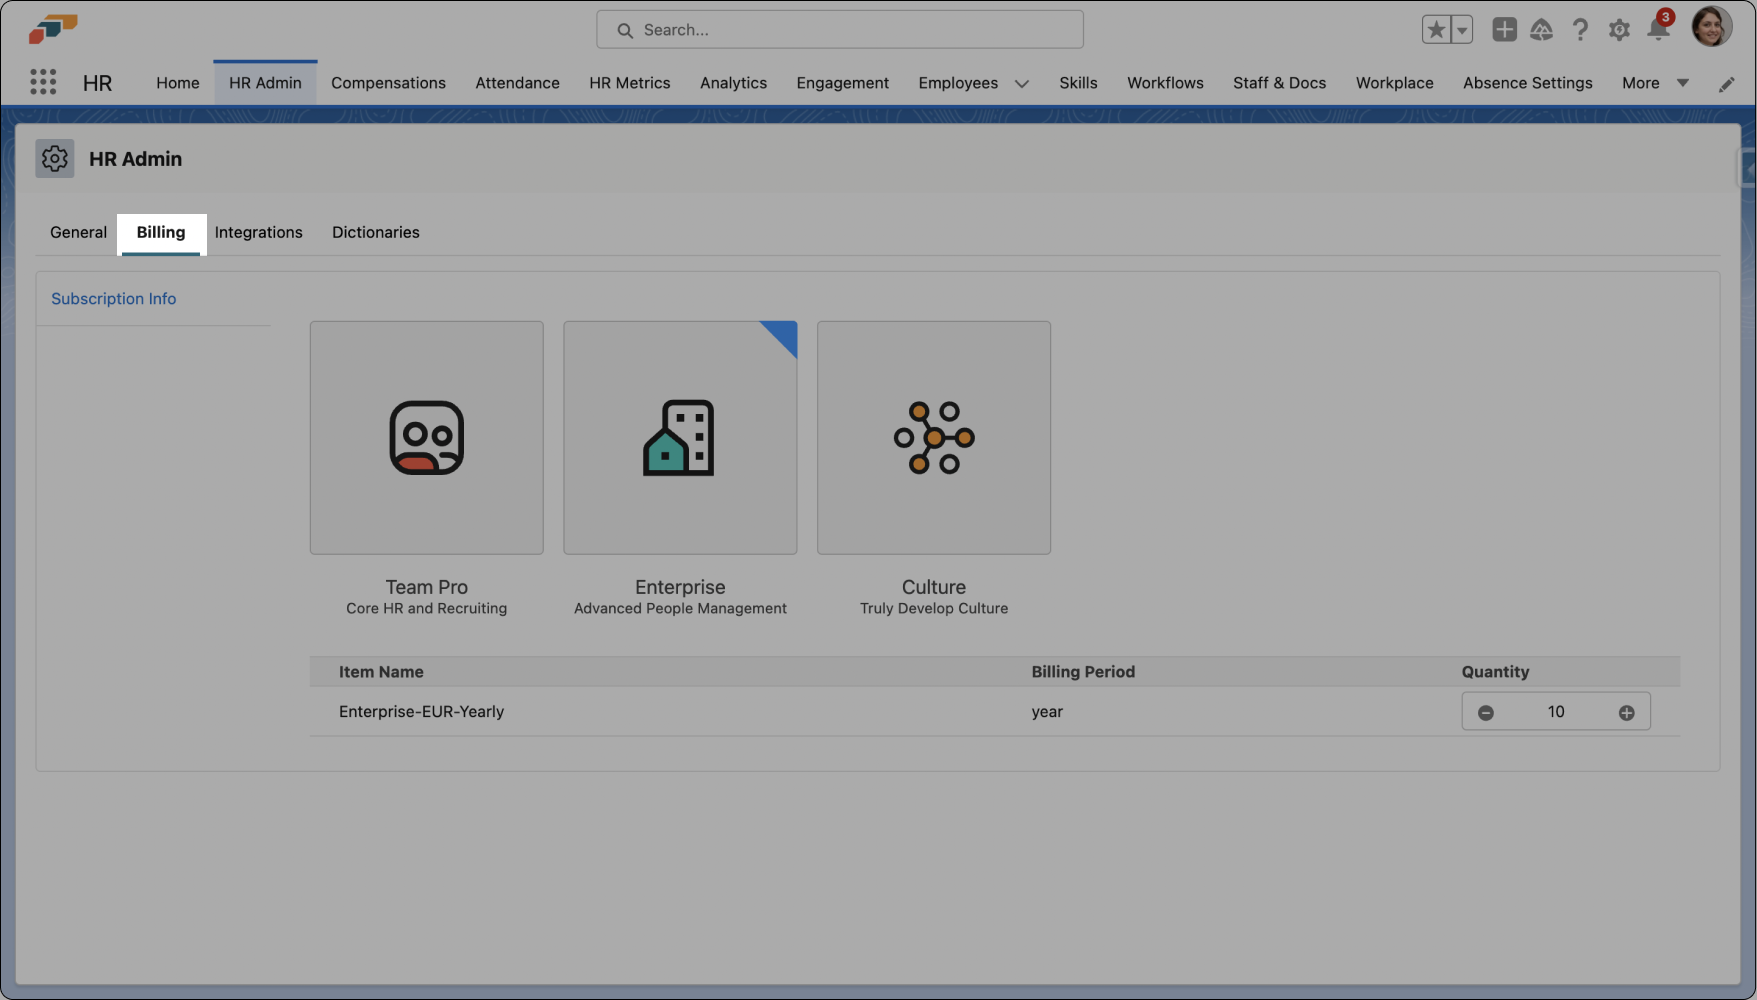Go to the Compensations nav item
This screenshot has height=1000, width=1757.
388,83
